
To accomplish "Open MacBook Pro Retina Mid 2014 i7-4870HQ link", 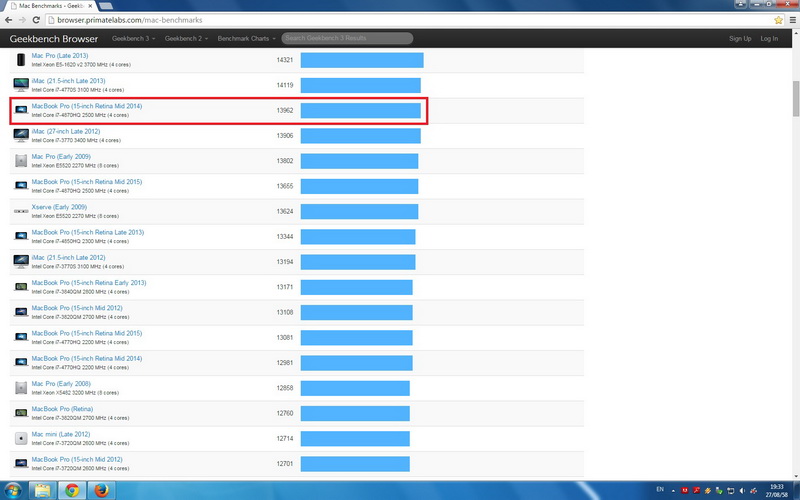I will click(87, 106).
